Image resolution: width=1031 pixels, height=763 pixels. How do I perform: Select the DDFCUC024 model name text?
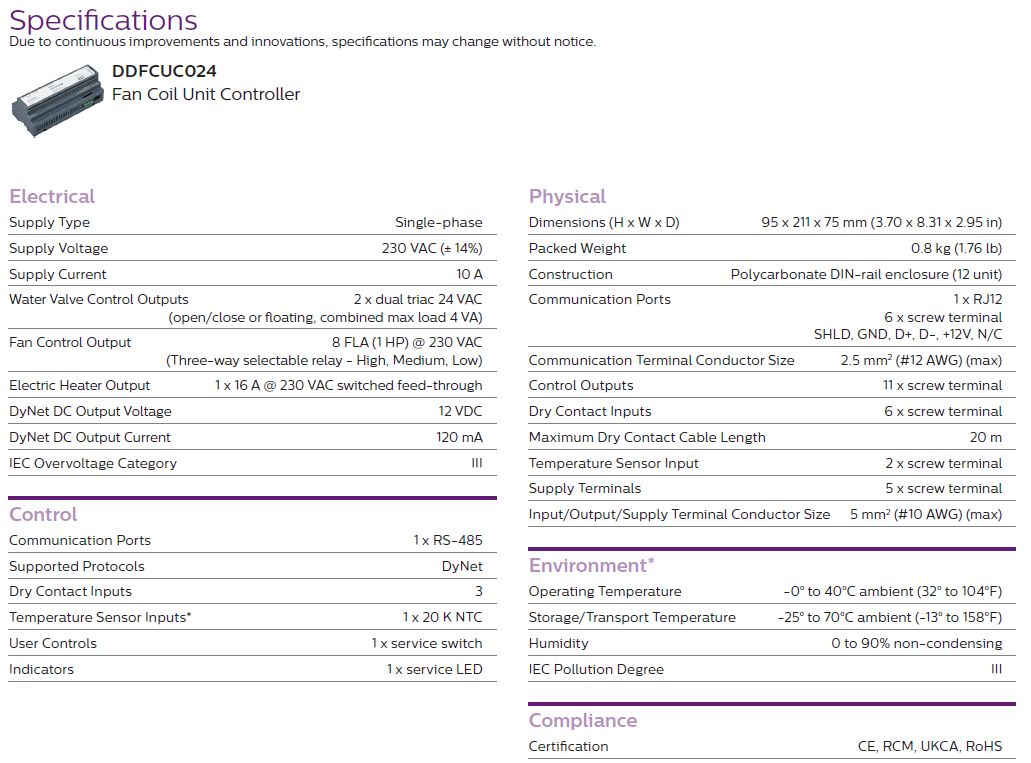pyautogui.click(x=164, y=71)
